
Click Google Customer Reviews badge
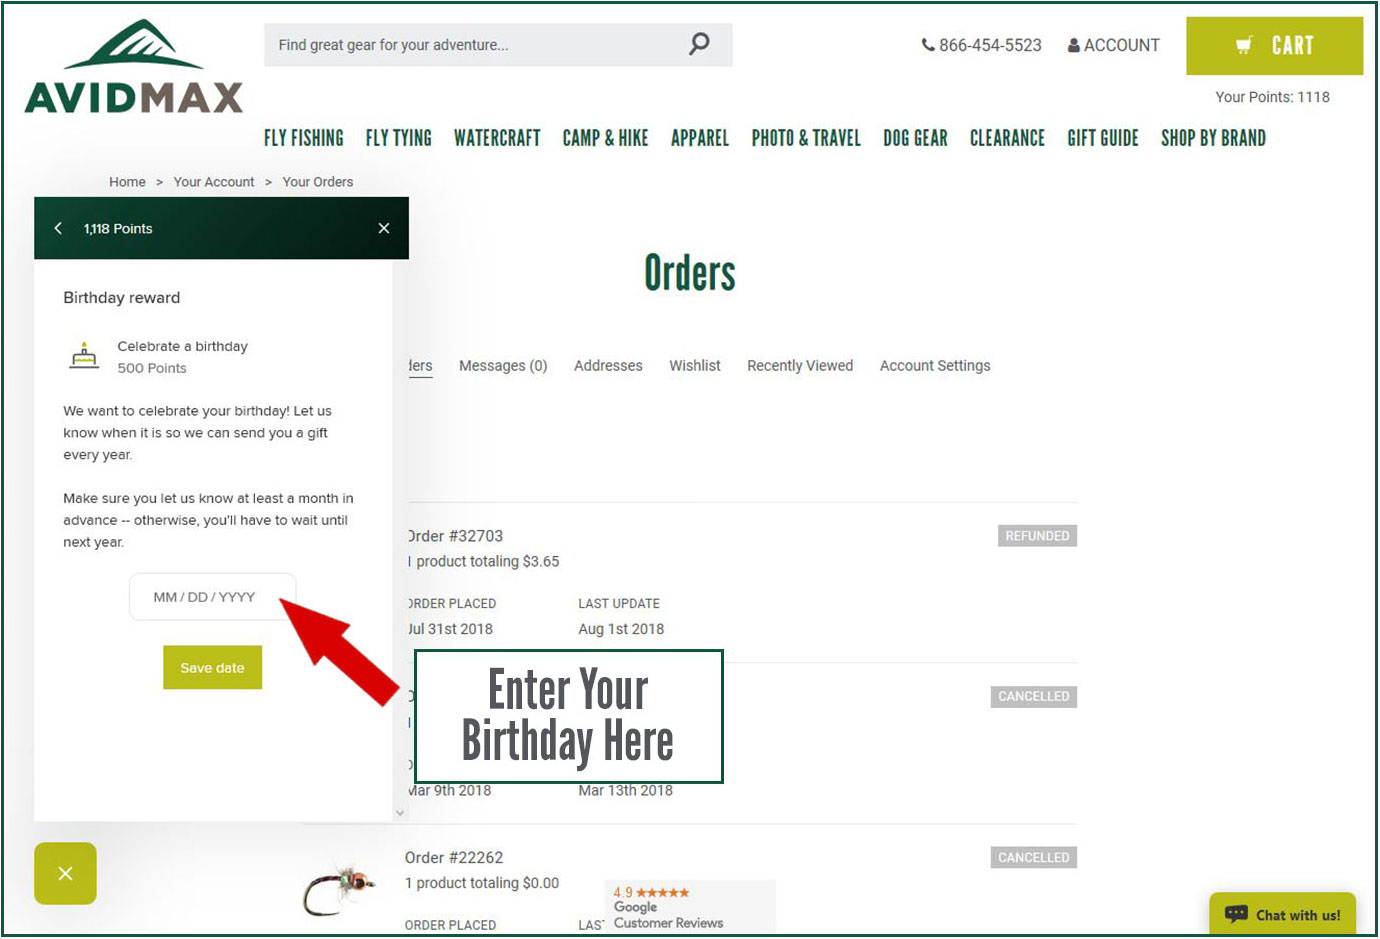pos(690,907)
